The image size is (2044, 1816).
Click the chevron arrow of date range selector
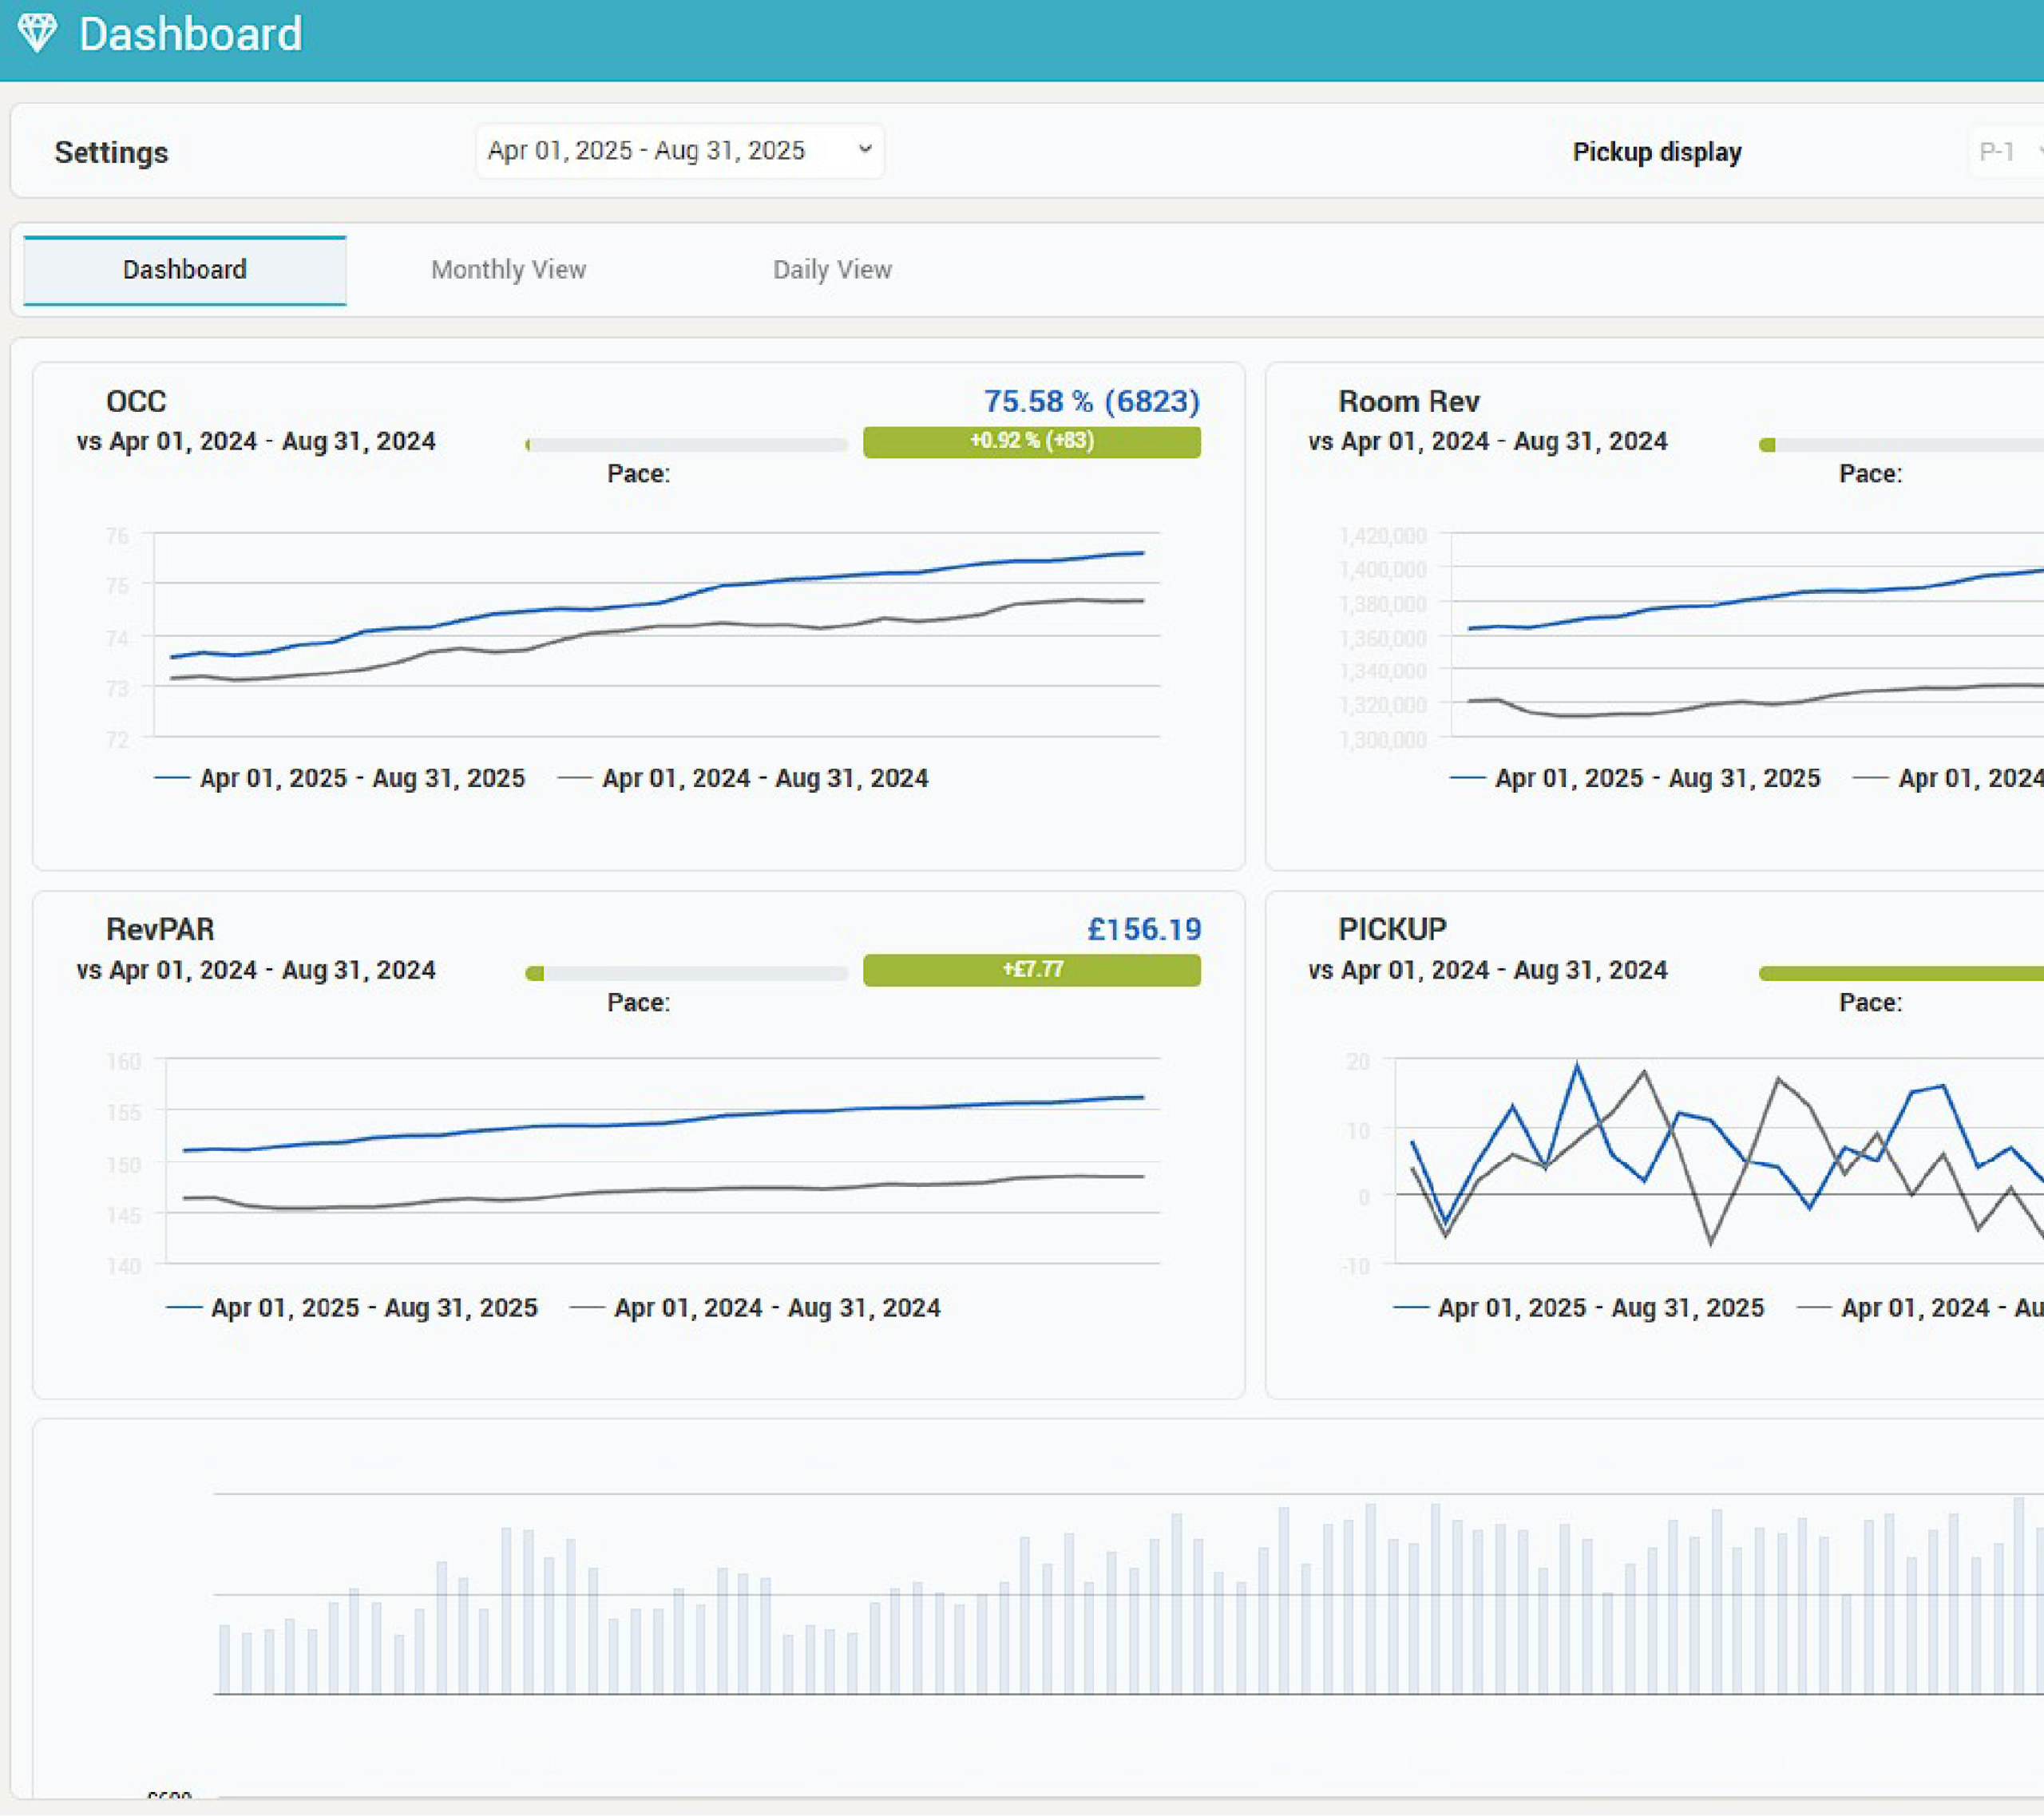(x=865, y=149)
